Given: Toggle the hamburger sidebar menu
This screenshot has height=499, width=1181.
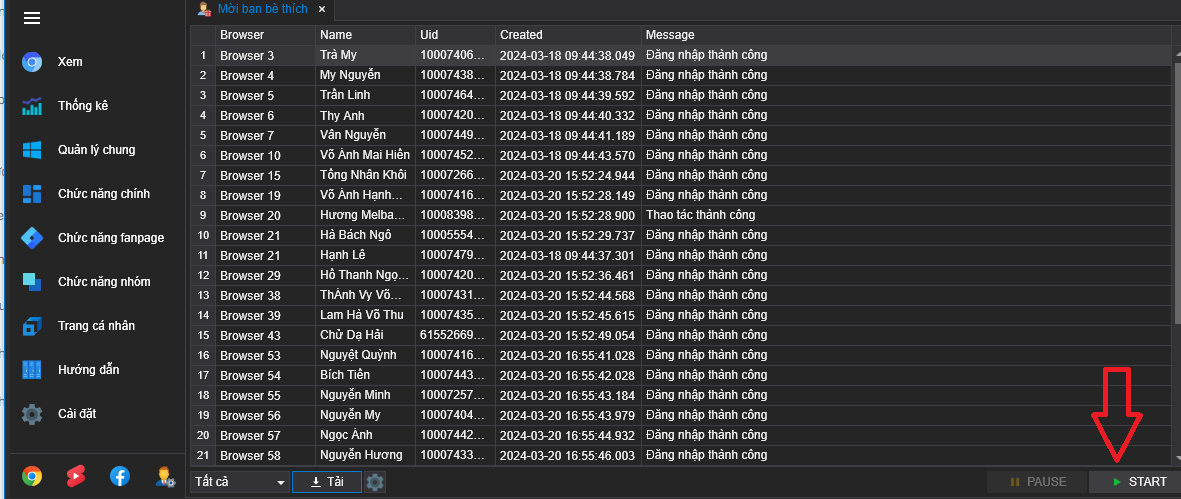Looking at the screenshot, I should tap(32, 18).
